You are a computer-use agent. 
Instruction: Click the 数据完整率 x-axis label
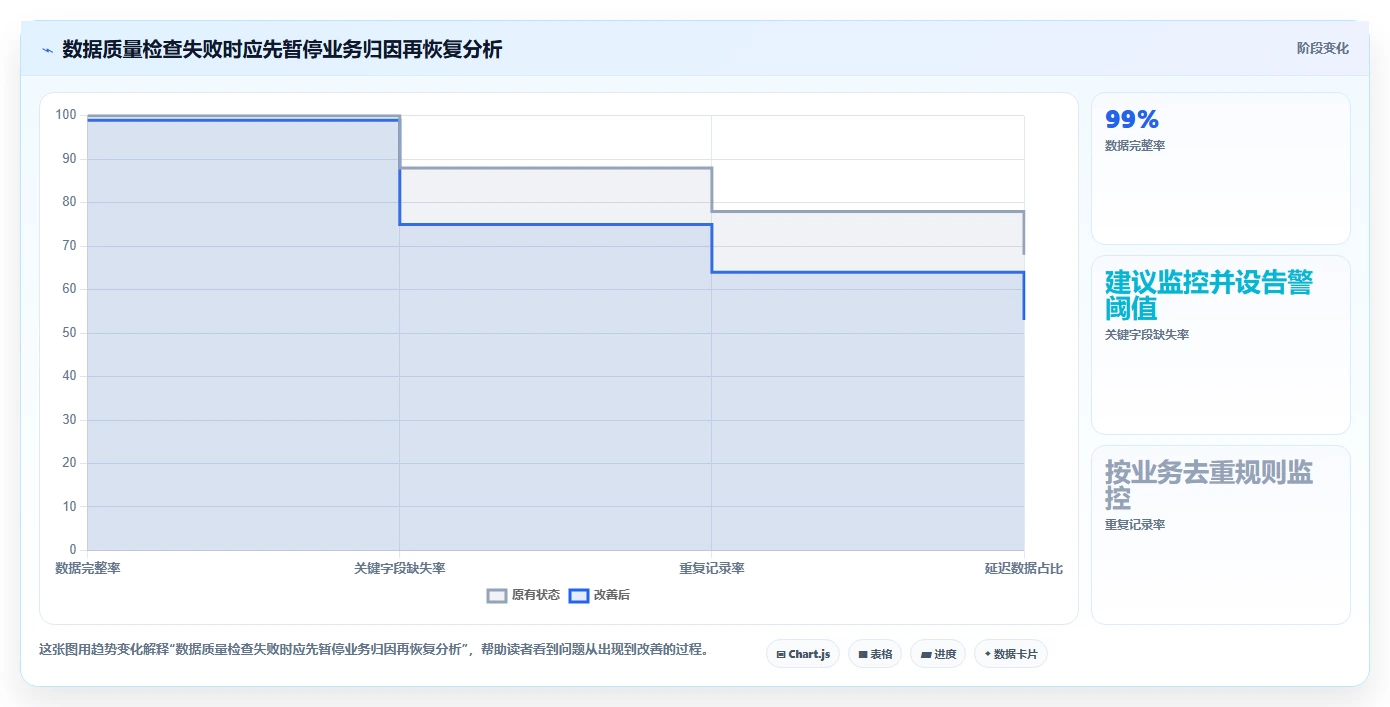pyautogui.click(x=88, y=568)
